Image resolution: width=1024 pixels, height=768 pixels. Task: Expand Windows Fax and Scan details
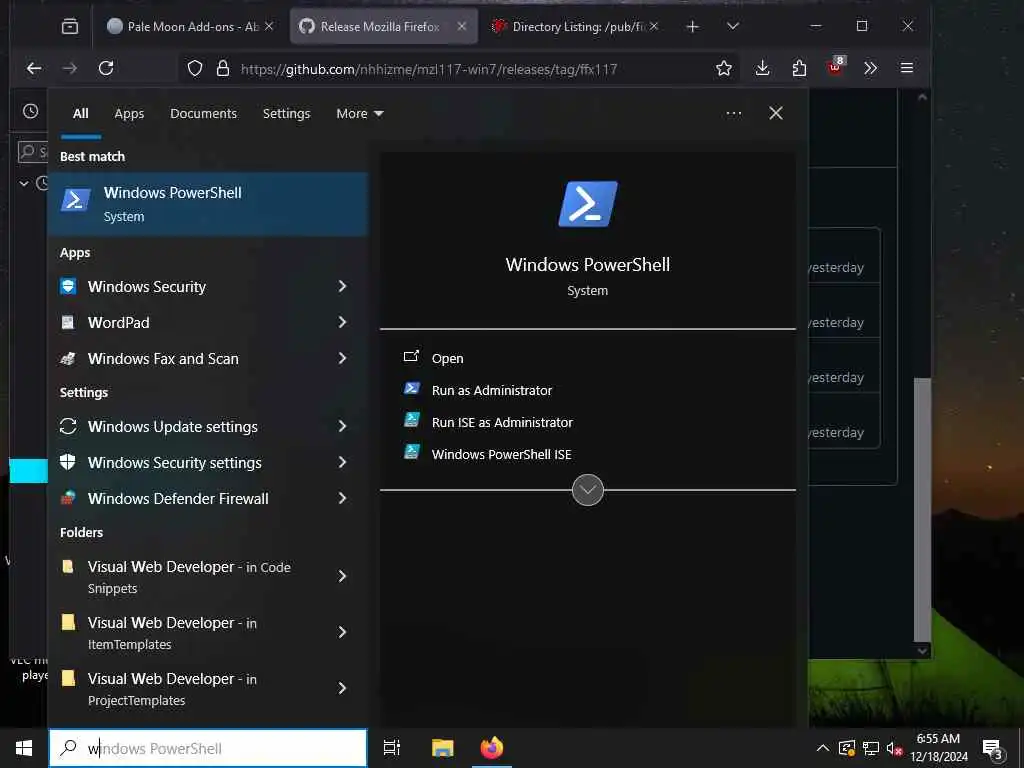342,358
